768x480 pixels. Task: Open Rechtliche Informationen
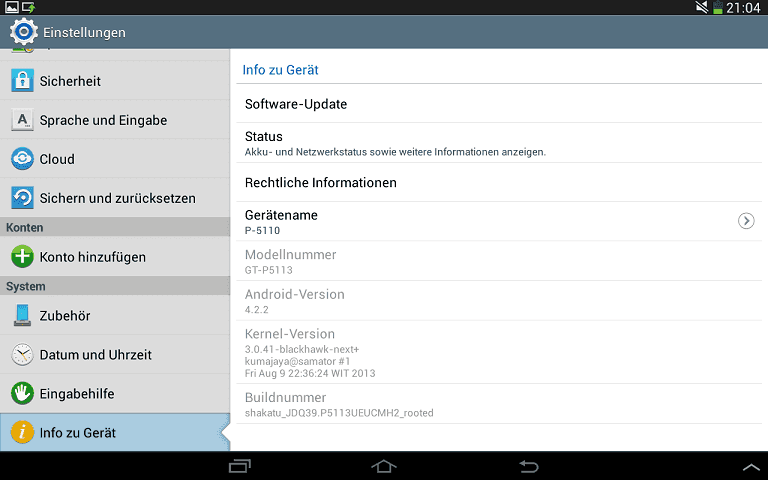tap(499, 182)
